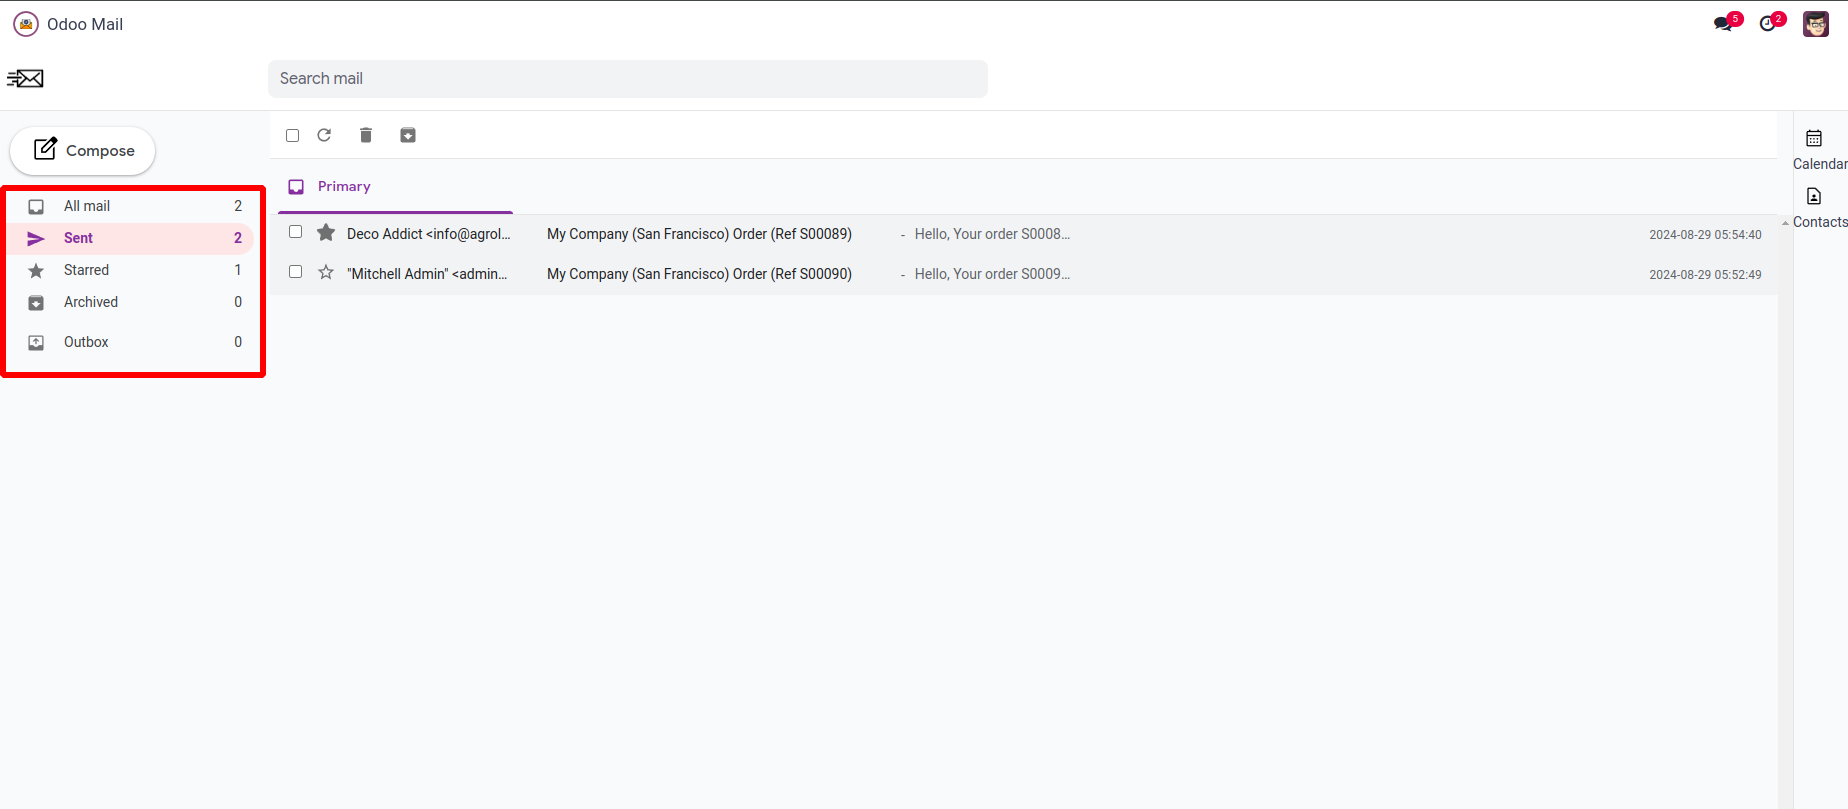Click the Compose button
Screen dimensions: 1848x809
click(83, 151)
